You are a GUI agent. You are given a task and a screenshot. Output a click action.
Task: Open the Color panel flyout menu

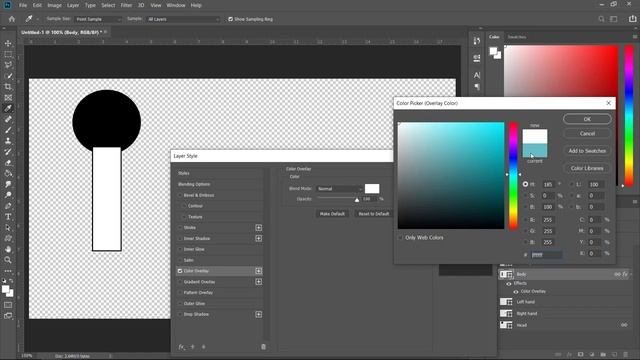coord(635,37)
